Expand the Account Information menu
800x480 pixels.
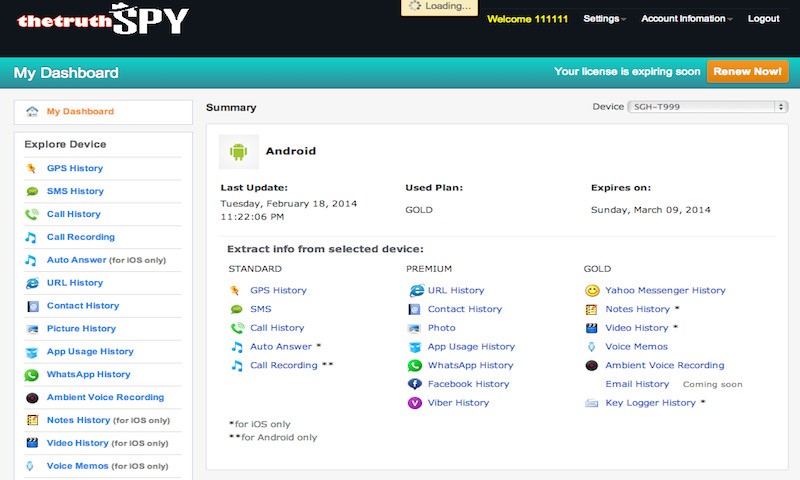pyautogui.click(x=686, y=19)
